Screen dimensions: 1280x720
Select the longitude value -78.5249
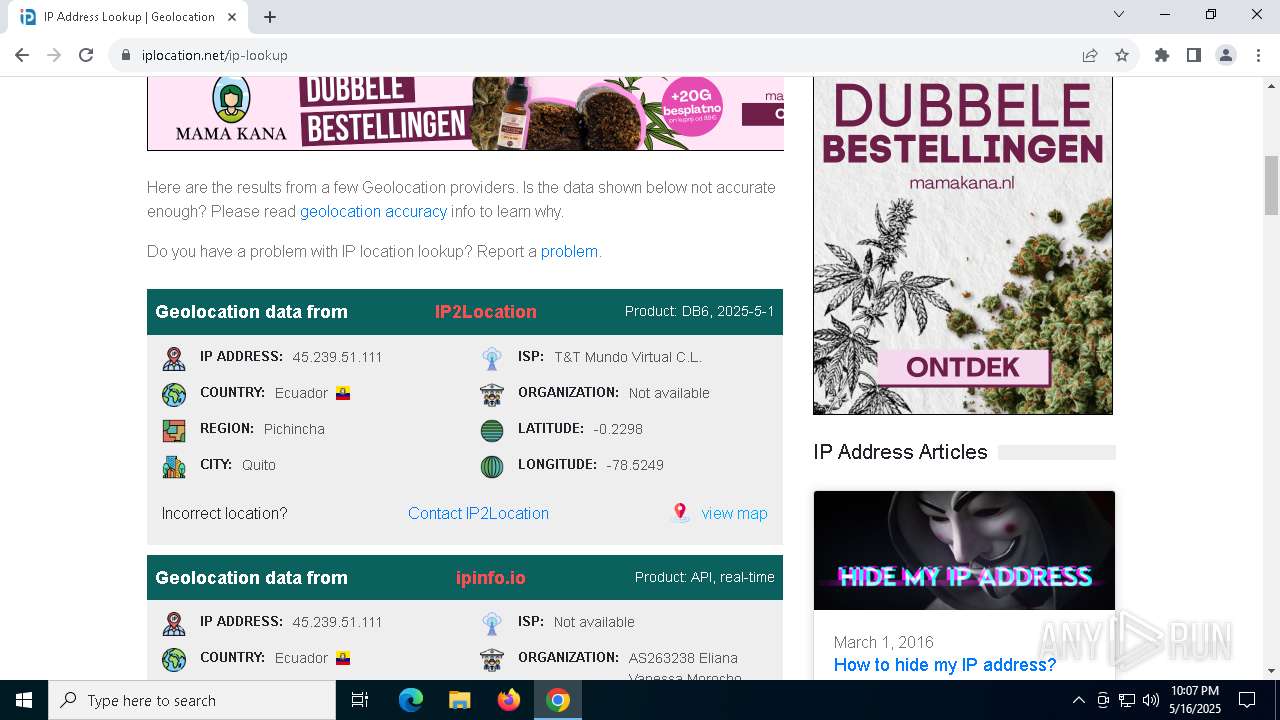click(635, 465)
